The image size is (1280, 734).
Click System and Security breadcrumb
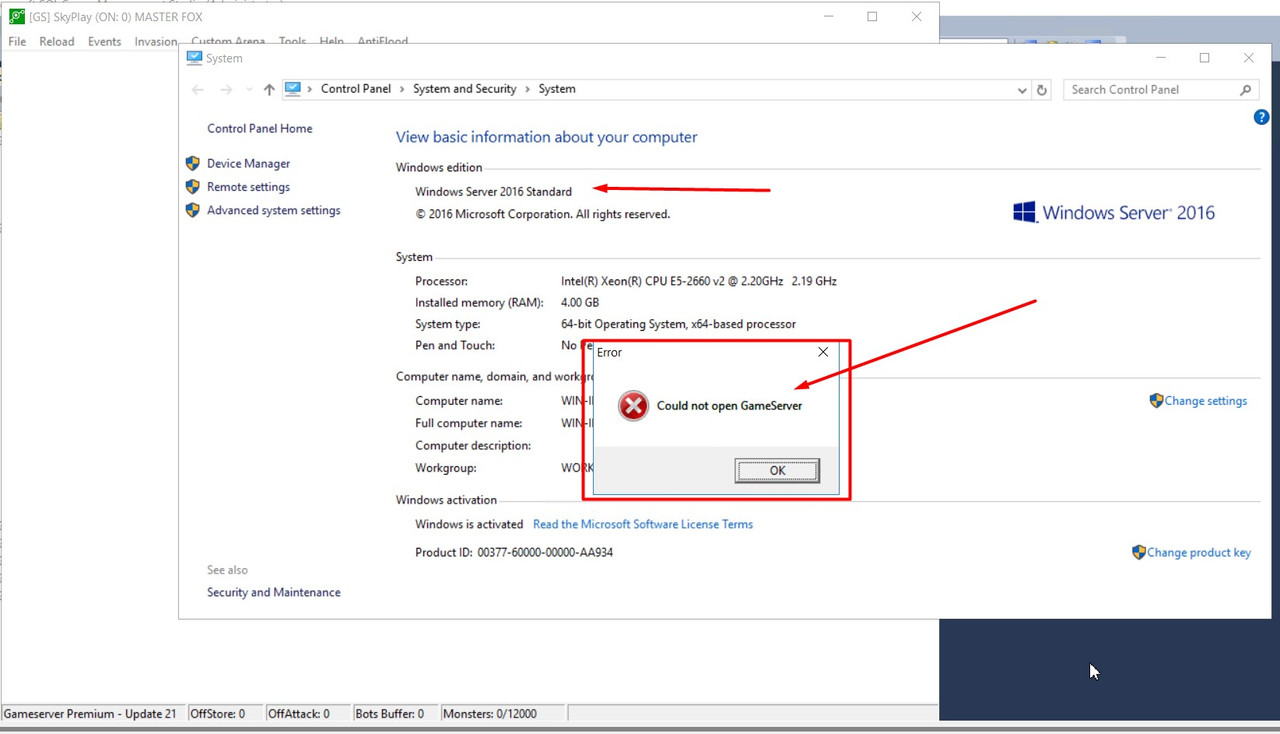[x=464, y=89]
